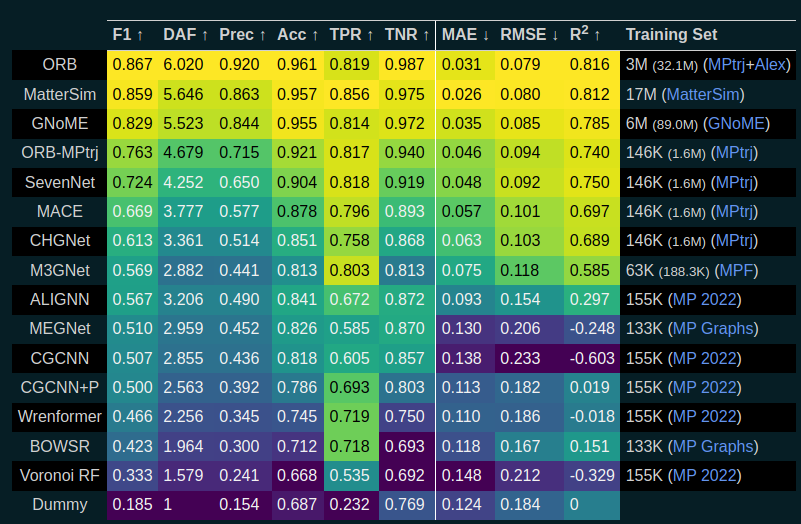Sort by Prec column header

(242, 35)
